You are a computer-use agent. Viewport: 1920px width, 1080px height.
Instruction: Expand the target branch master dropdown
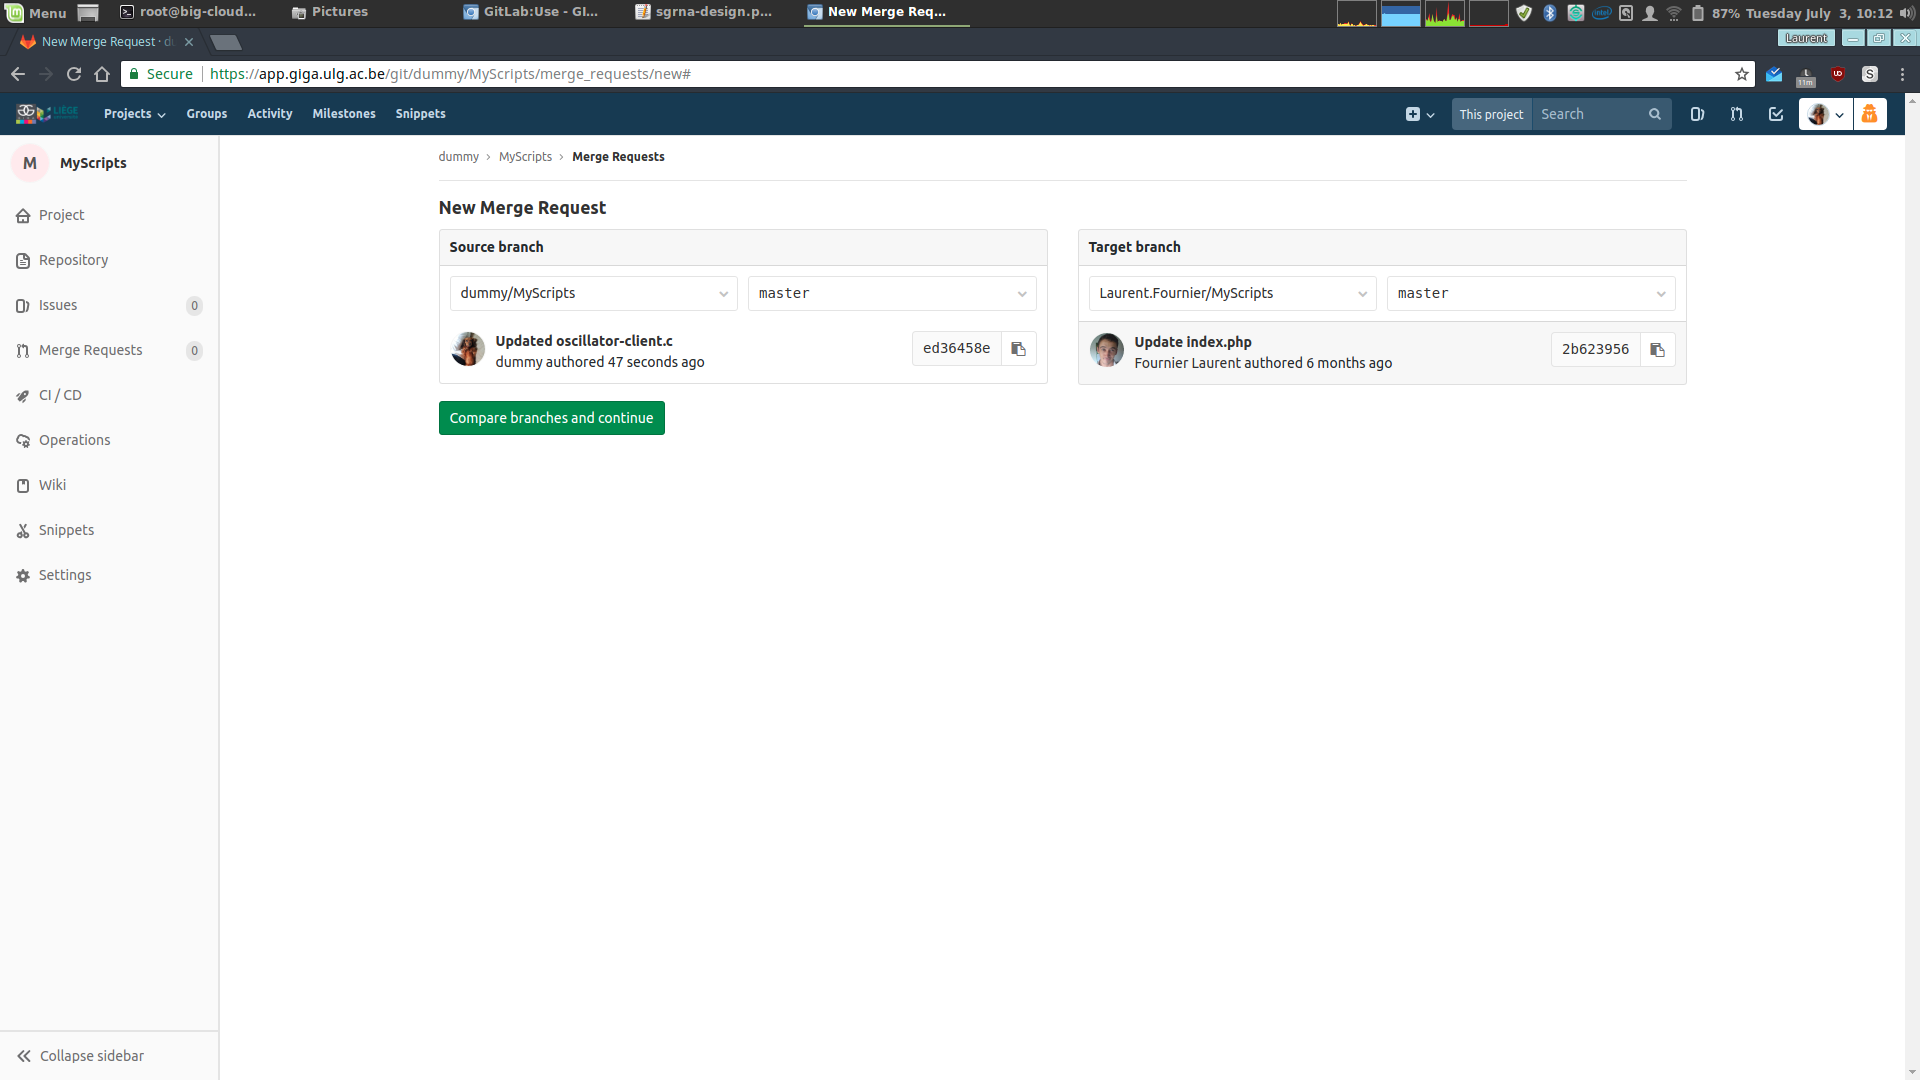coord(1530,293)
